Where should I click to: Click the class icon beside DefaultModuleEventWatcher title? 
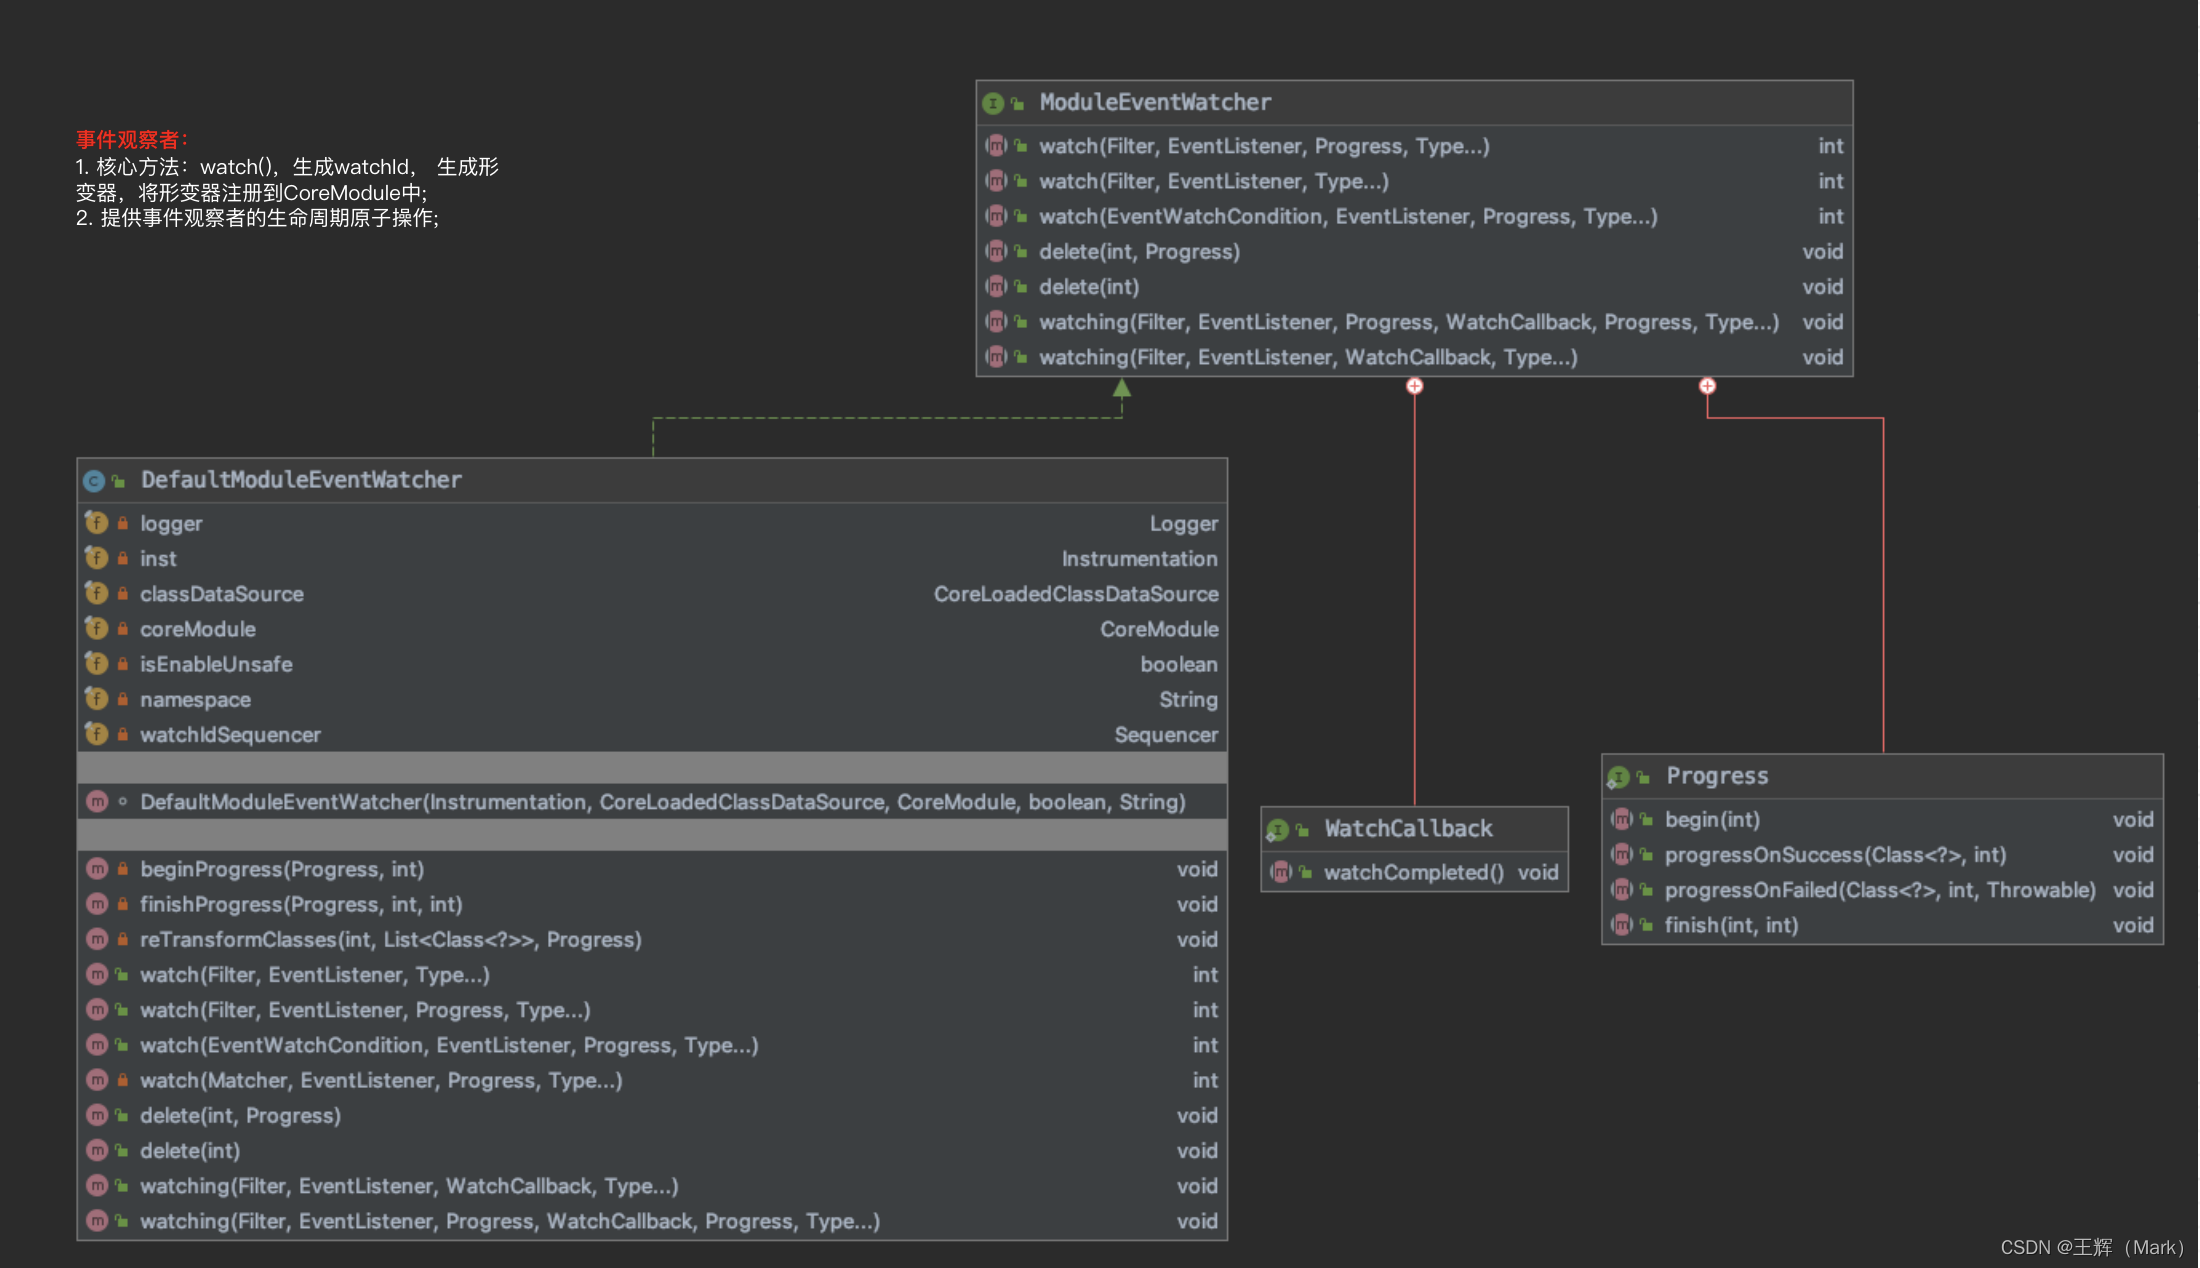(94, 481)
